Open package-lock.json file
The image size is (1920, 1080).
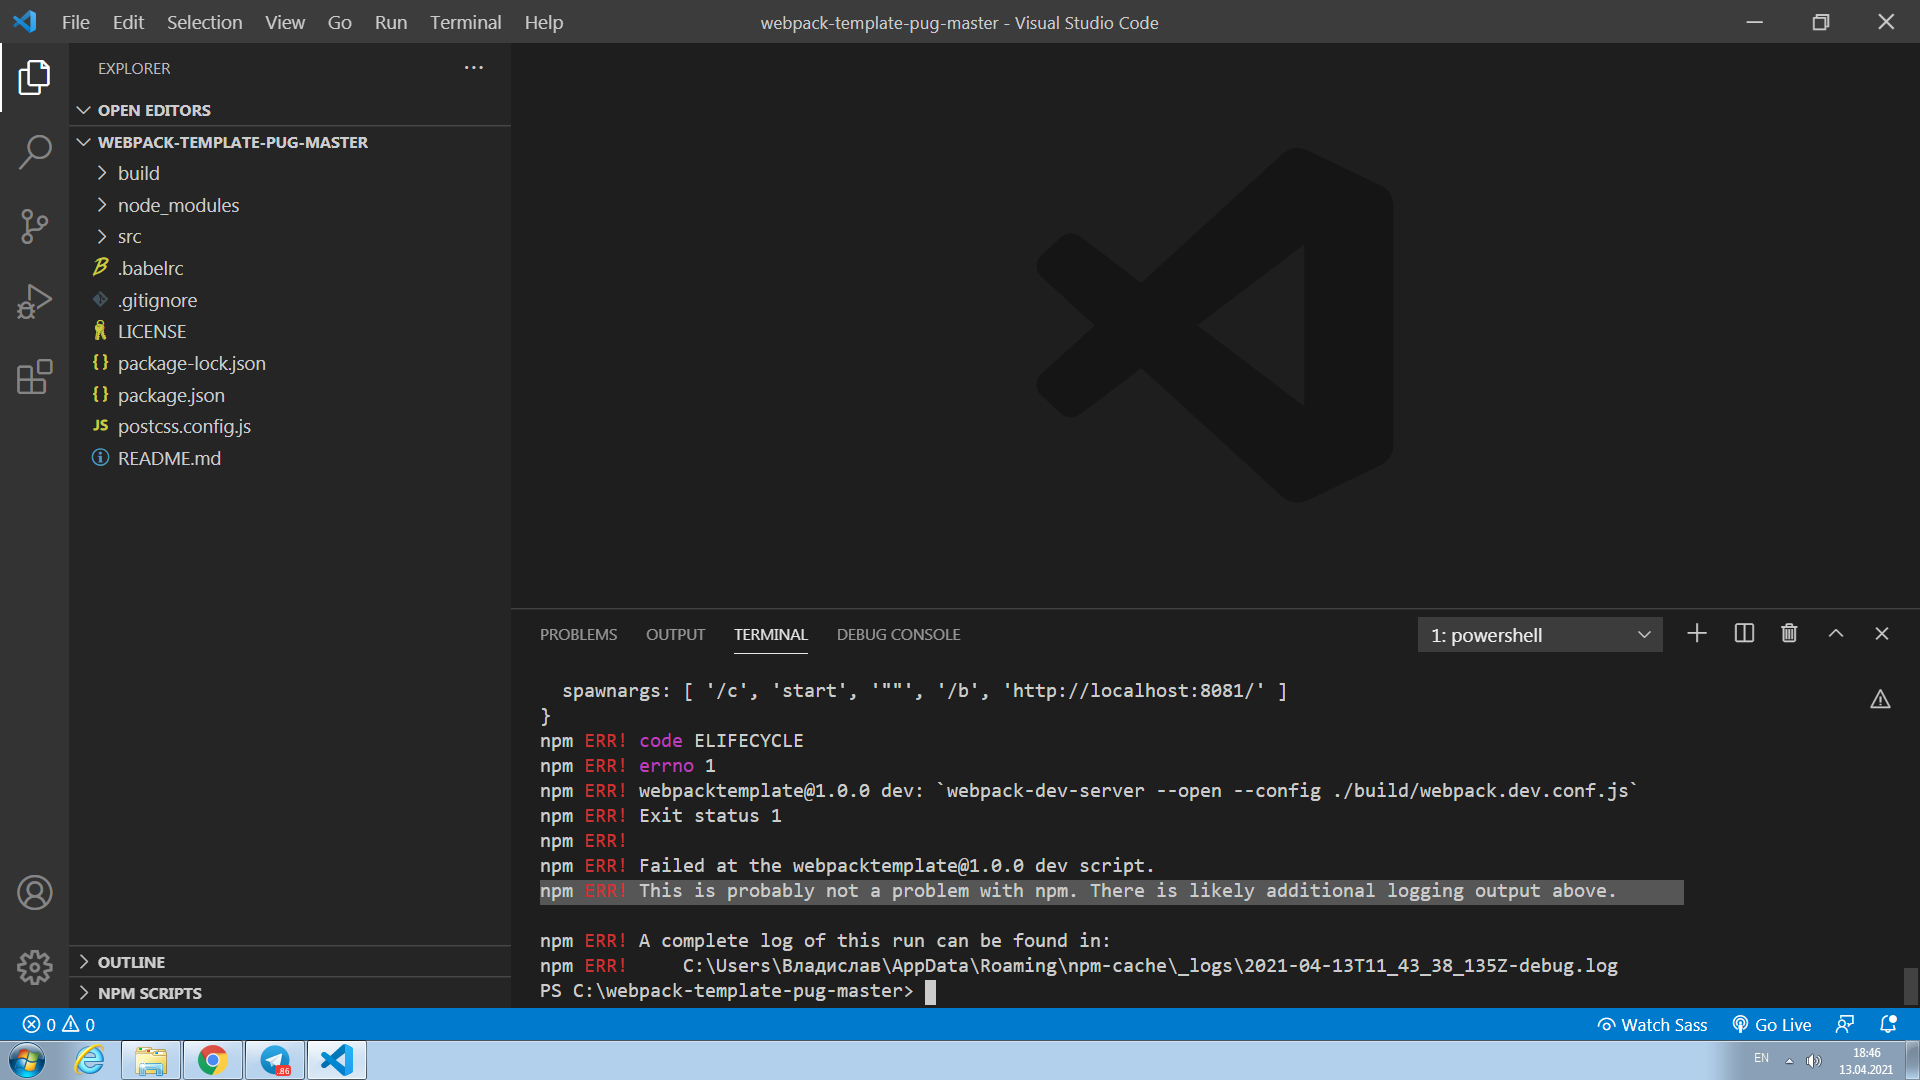[x=290, y=363]
